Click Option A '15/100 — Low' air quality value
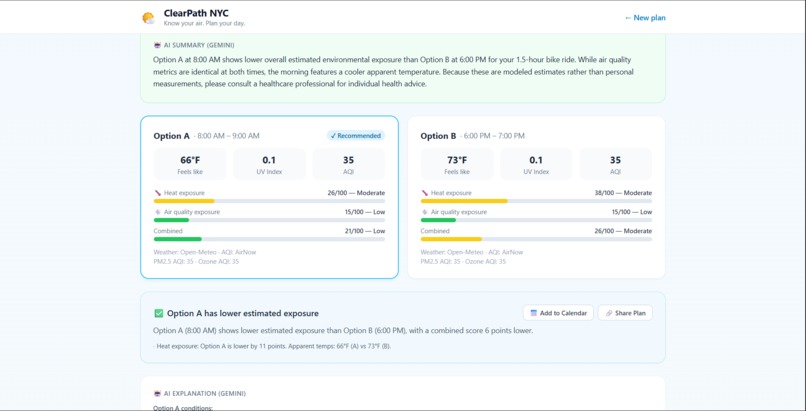Image resolution: width=806 pixels, height=411 pixels. coord(365,212)
